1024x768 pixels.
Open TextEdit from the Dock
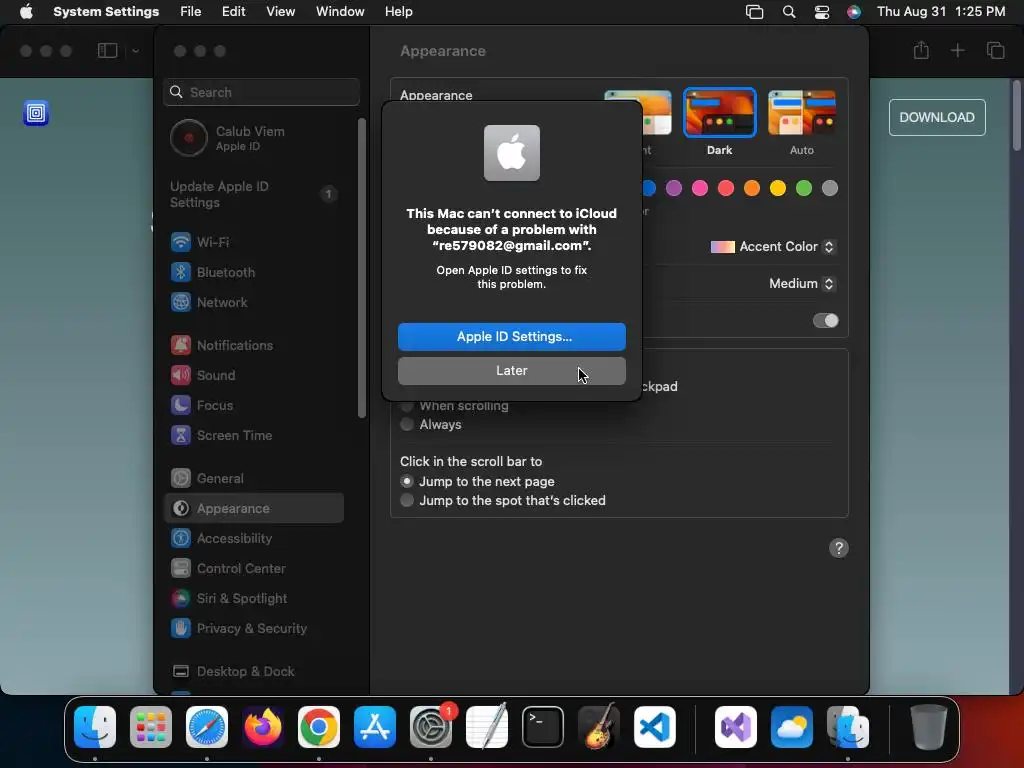(x=487, y=726)
